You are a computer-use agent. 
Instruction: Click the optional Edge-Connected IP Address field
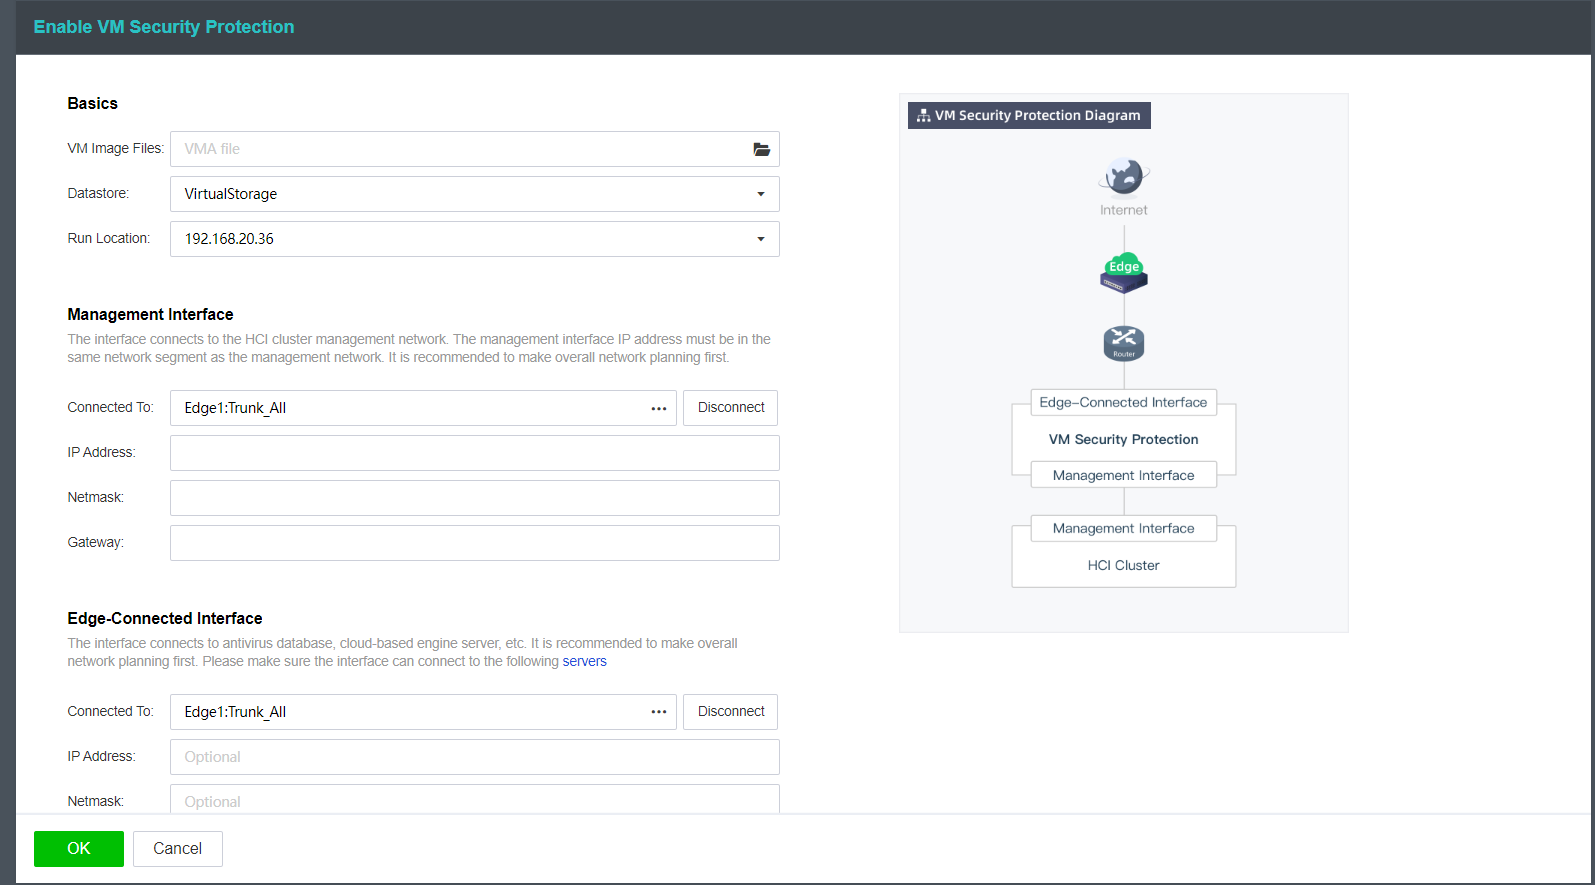(x=474, y=757)
